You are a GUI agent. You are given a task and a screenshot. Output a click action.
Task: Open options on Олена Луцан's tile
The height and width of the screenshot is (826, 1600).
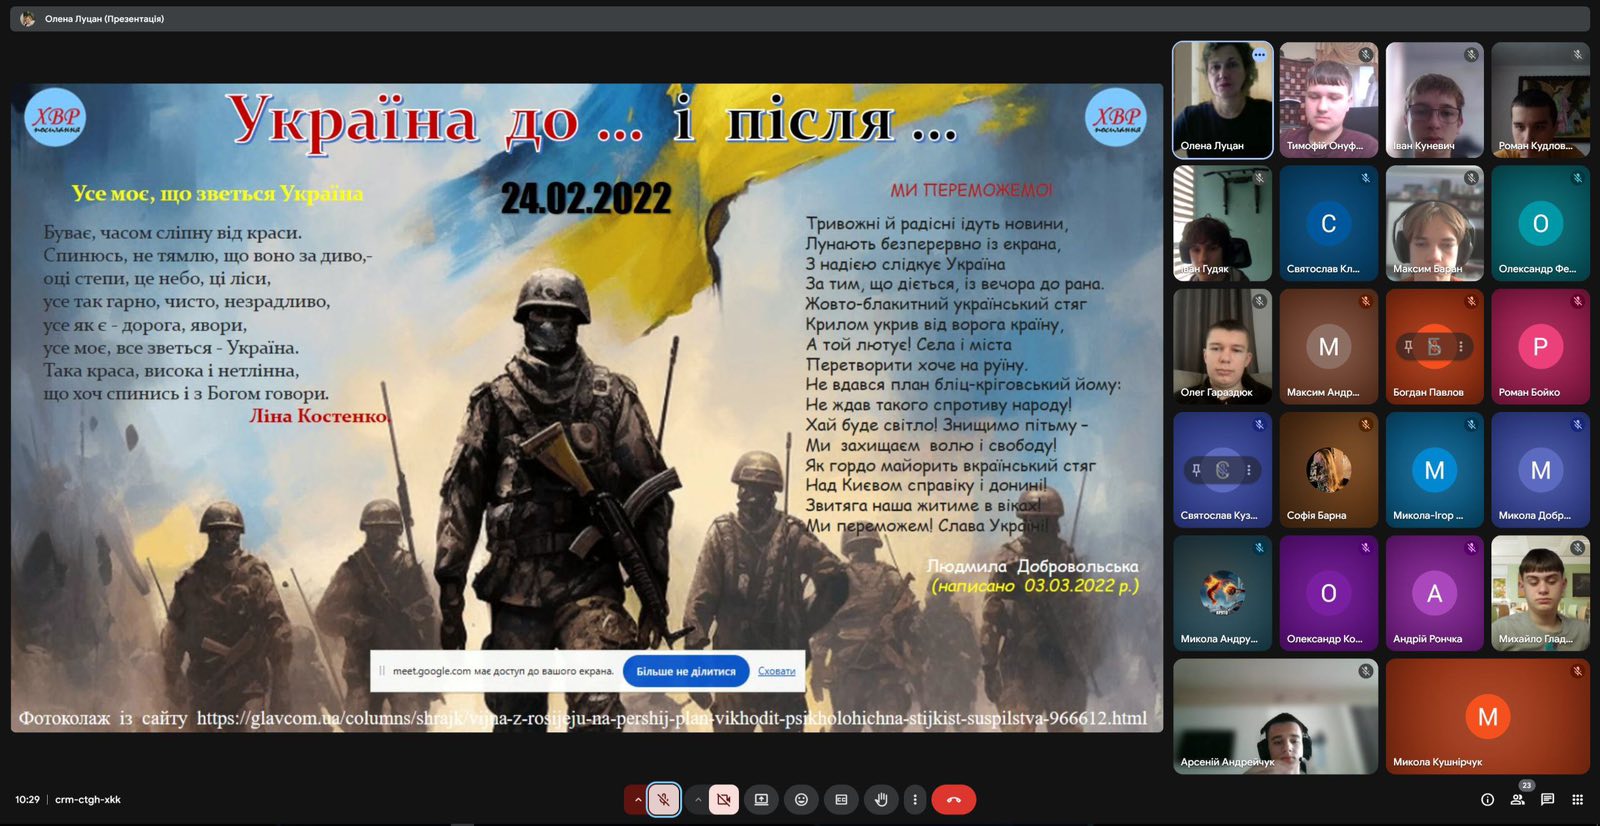pos(1259,55)
